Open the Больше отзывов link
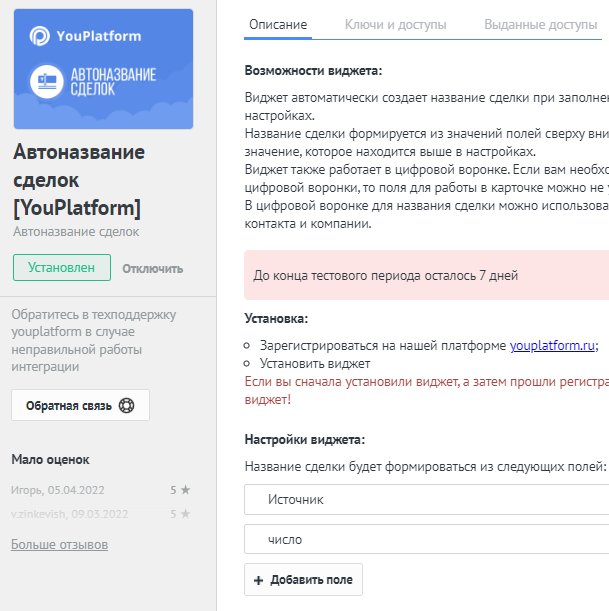Image resolution: width=609 pixels, height=611 pixels. pyautogui.click(x=59, y=544)
